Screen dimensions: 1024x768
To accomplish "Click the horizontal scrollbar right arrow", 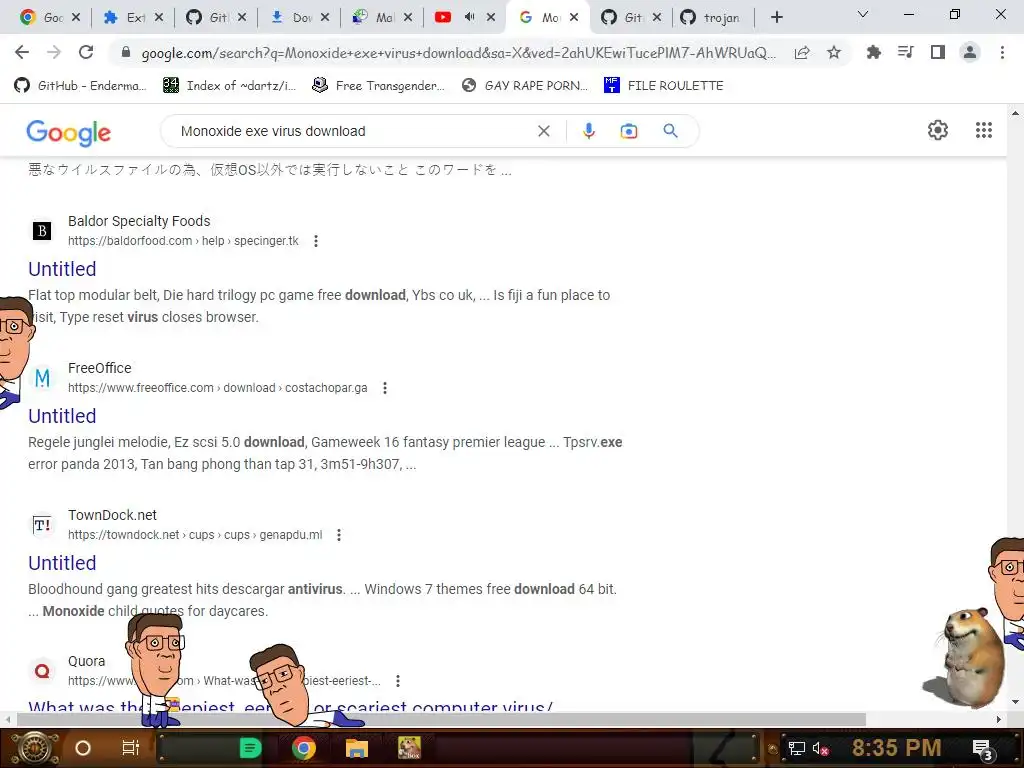I will 999,719.
